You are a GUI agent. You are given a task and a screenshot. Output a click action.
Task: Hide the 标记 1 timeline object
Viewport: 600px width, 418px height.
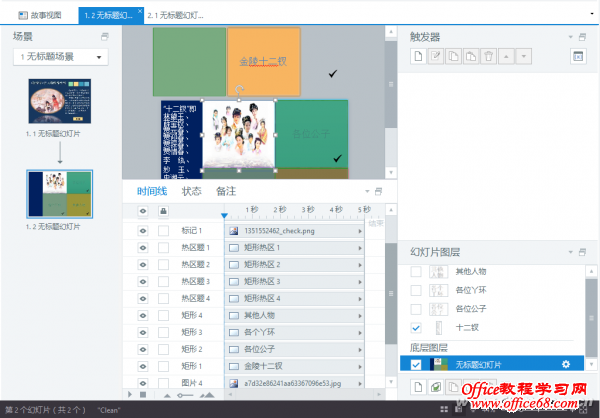pos(142,230)
